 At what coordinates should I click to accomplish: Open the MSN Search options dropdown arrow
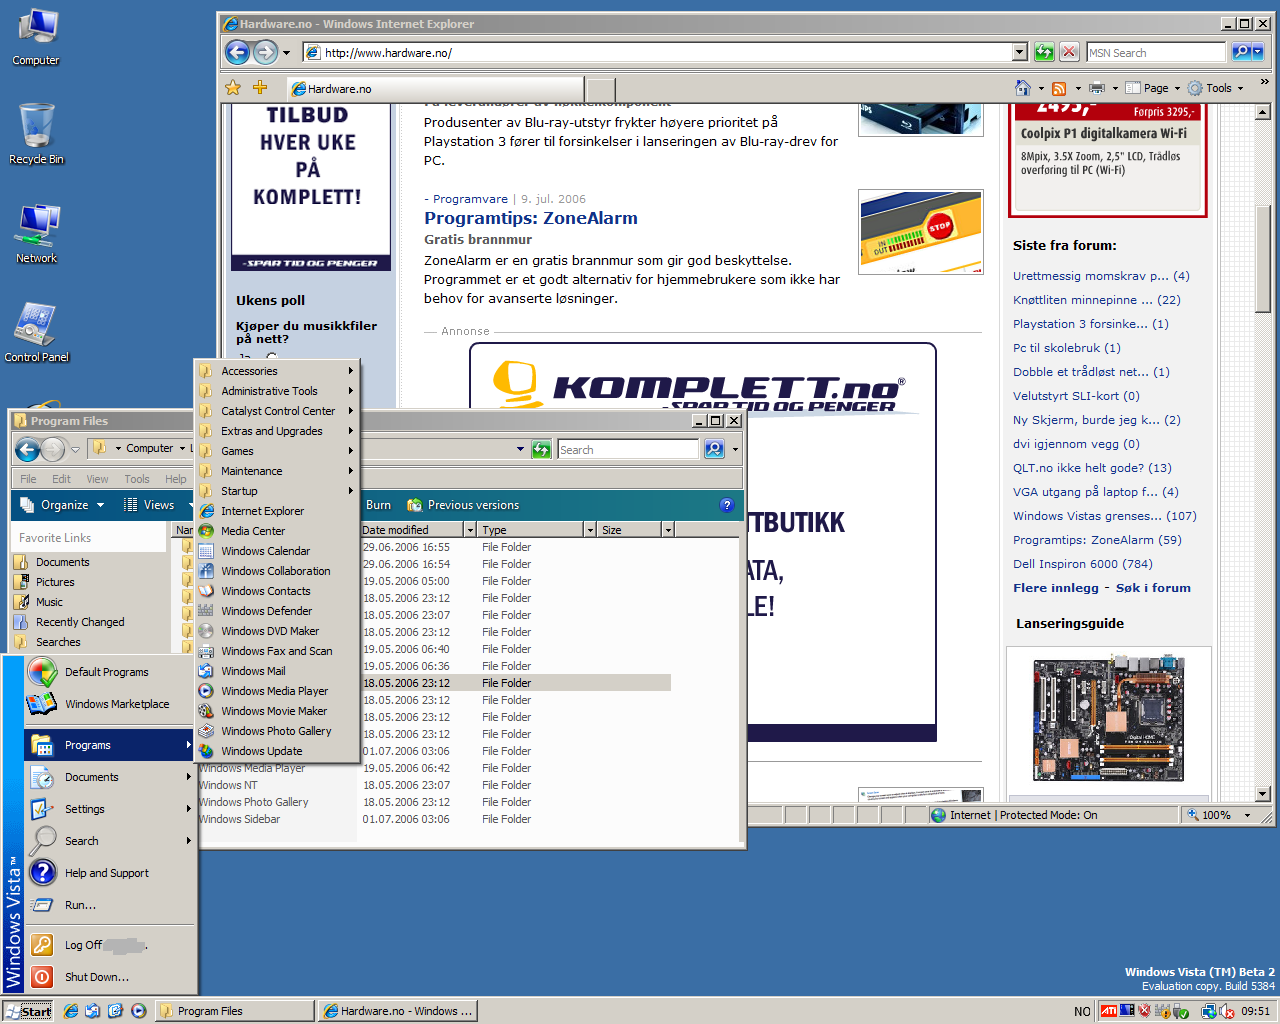click(x=1258, y=52)
